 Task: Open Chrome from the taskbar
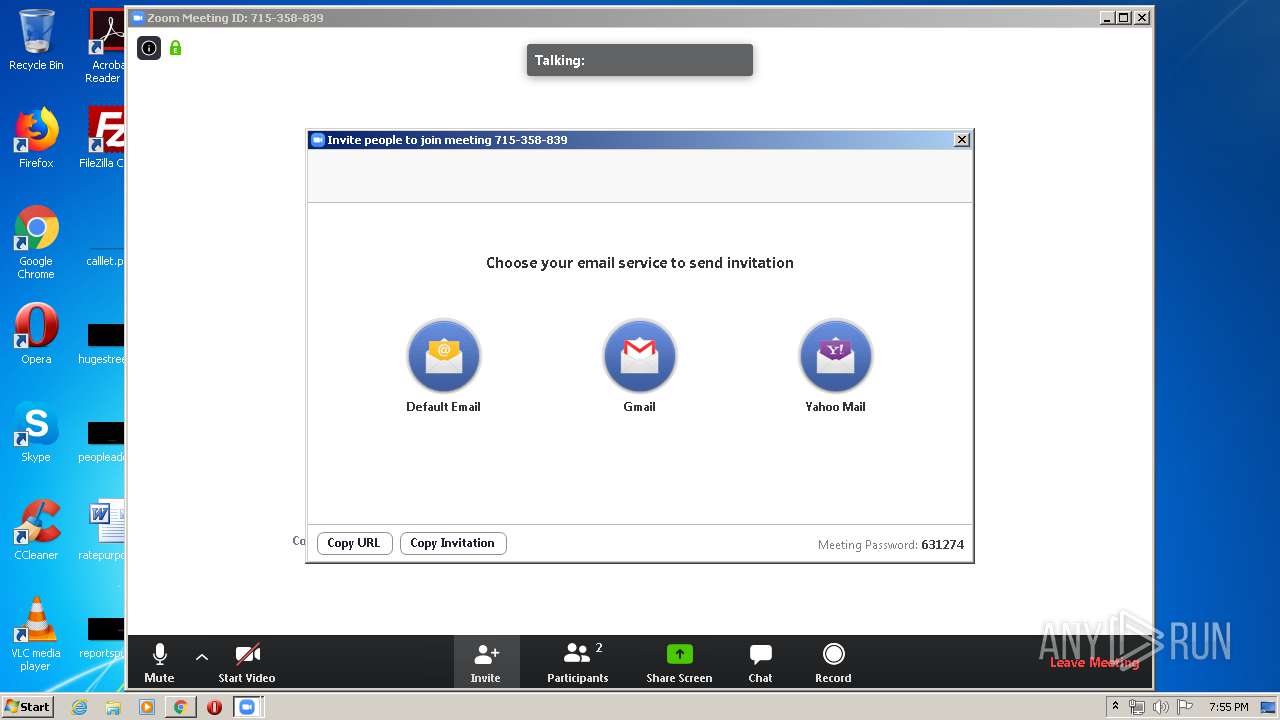[x=180, y=707]
